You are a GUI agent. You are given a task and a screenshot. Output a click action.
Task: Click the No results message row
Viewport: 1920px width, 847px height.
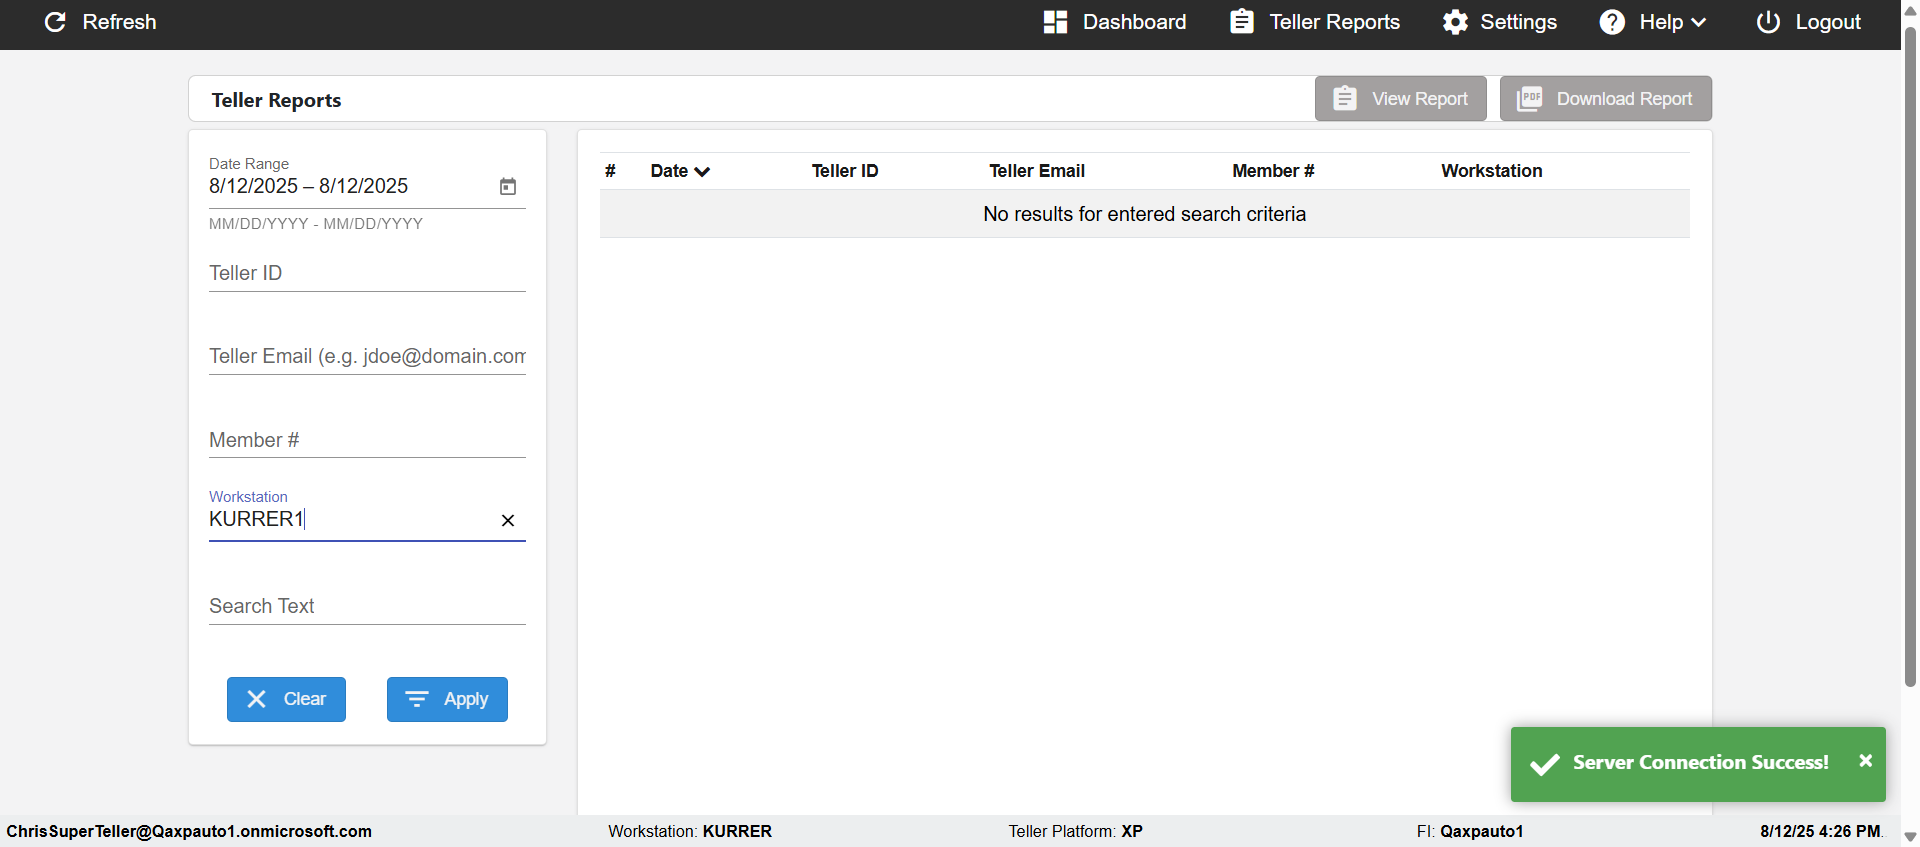click(x=1145, y=214)
